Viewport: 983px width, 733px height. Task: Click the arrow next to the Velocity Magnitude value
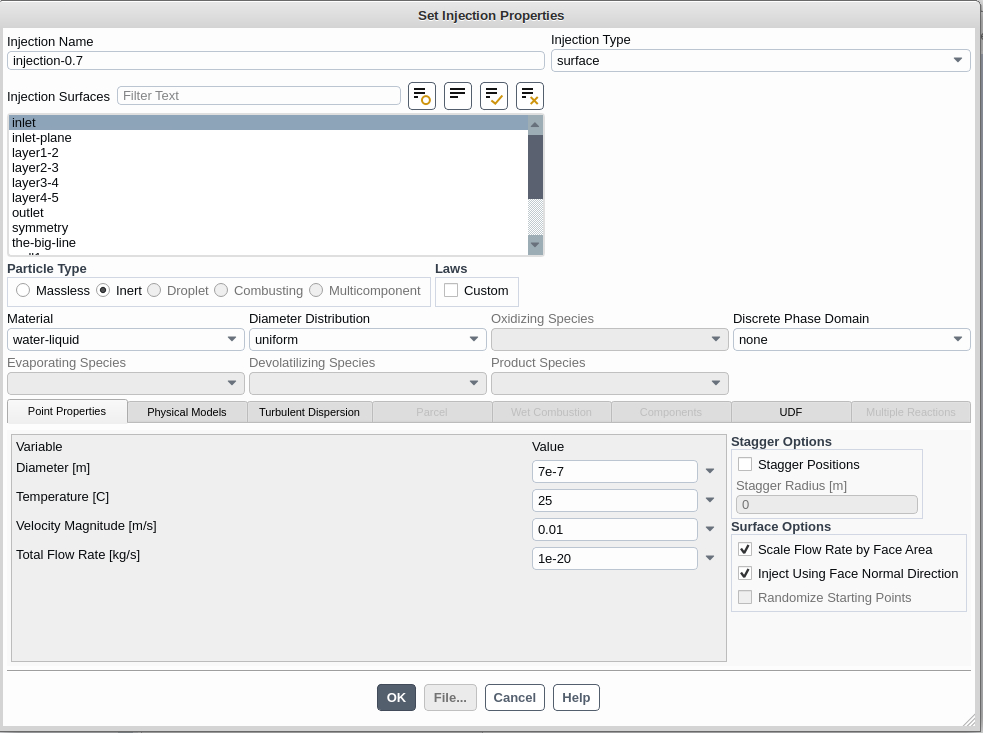710,529
